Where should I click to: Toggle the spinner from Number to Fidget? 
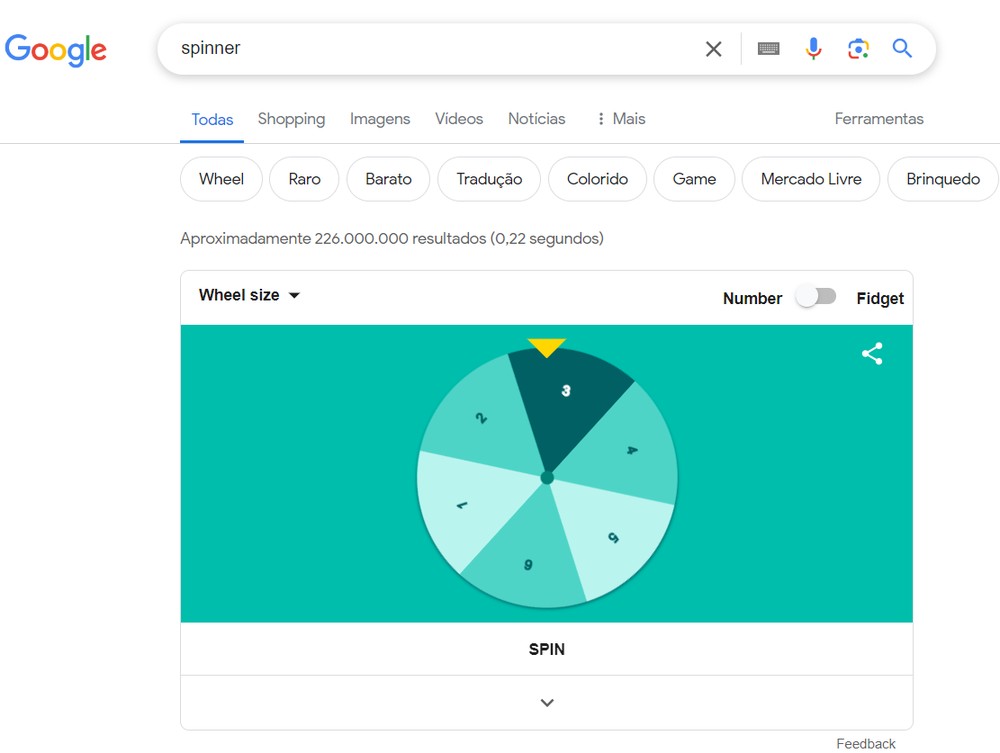(816, 297)
